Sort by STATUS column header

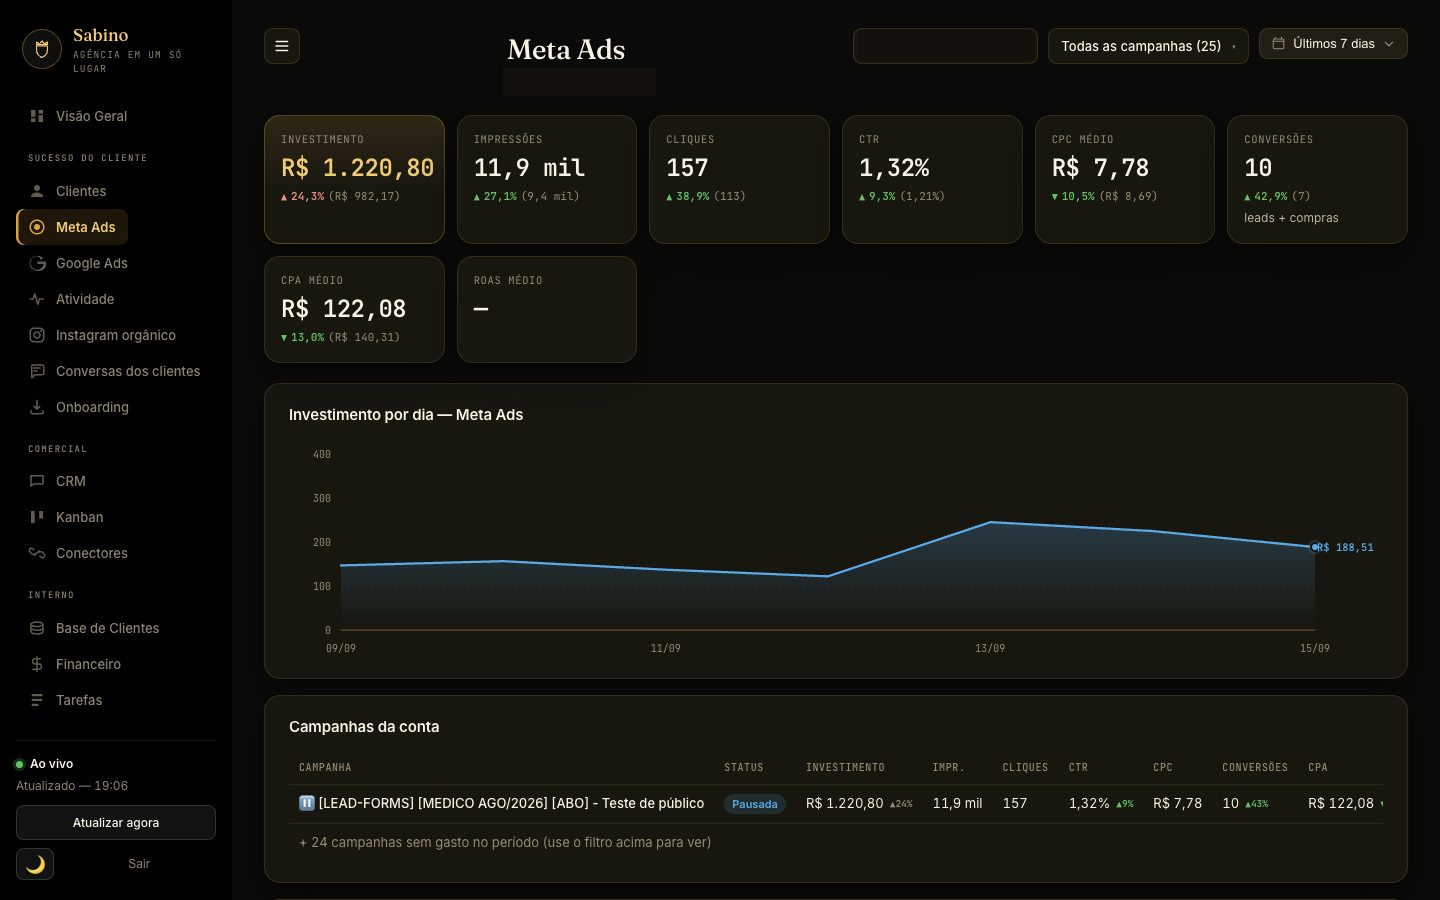(x=744, y=767)
